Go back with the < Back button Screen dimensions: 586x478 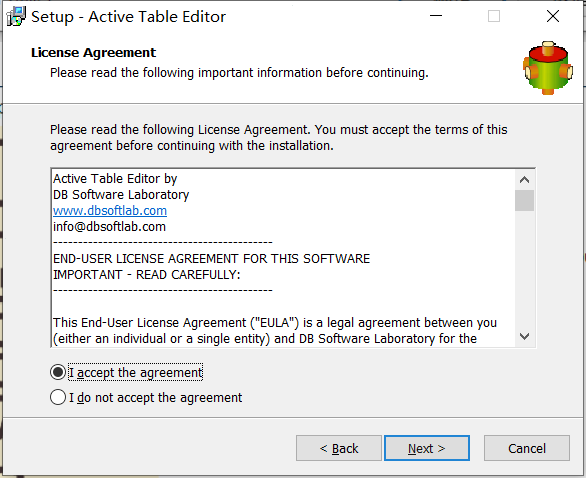click(x=339, y=448)
